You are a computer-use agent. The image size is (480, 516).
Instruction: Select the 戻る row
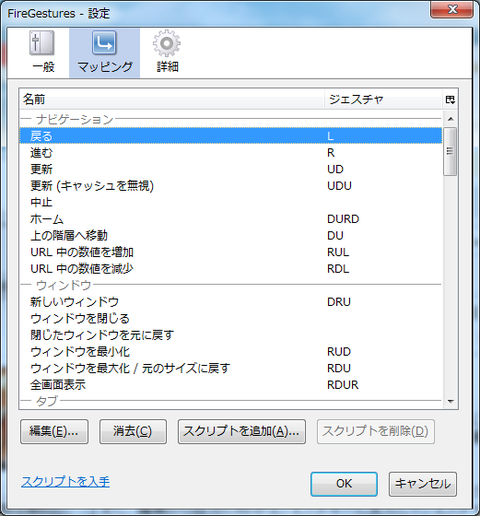[x=231, y=136]
